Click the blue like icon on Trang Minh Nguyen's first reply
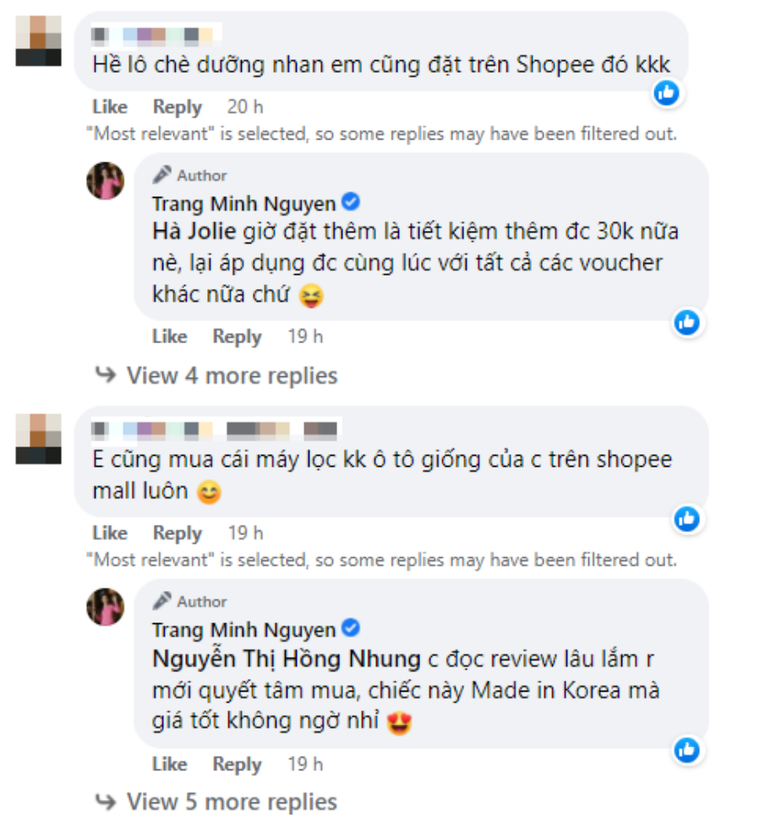 [x=687, y=323]
